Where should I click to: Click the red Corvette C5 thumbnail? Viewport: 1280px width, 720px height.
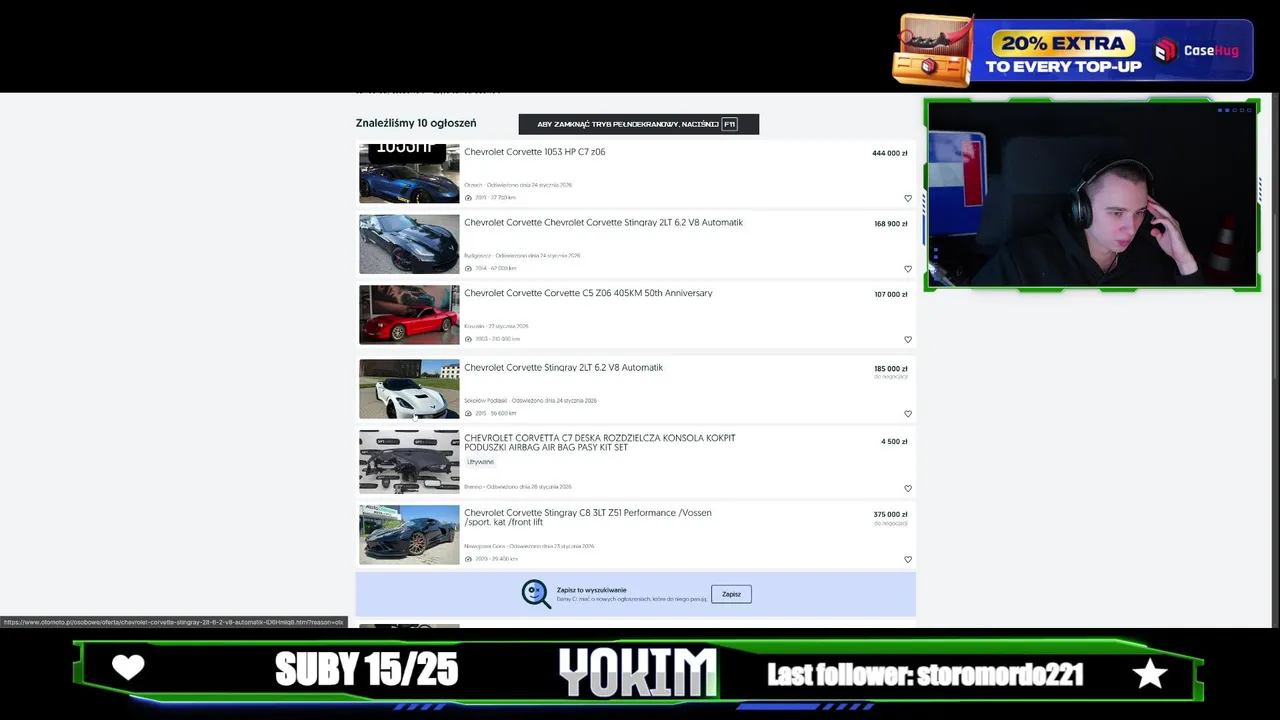coord(409,315)
